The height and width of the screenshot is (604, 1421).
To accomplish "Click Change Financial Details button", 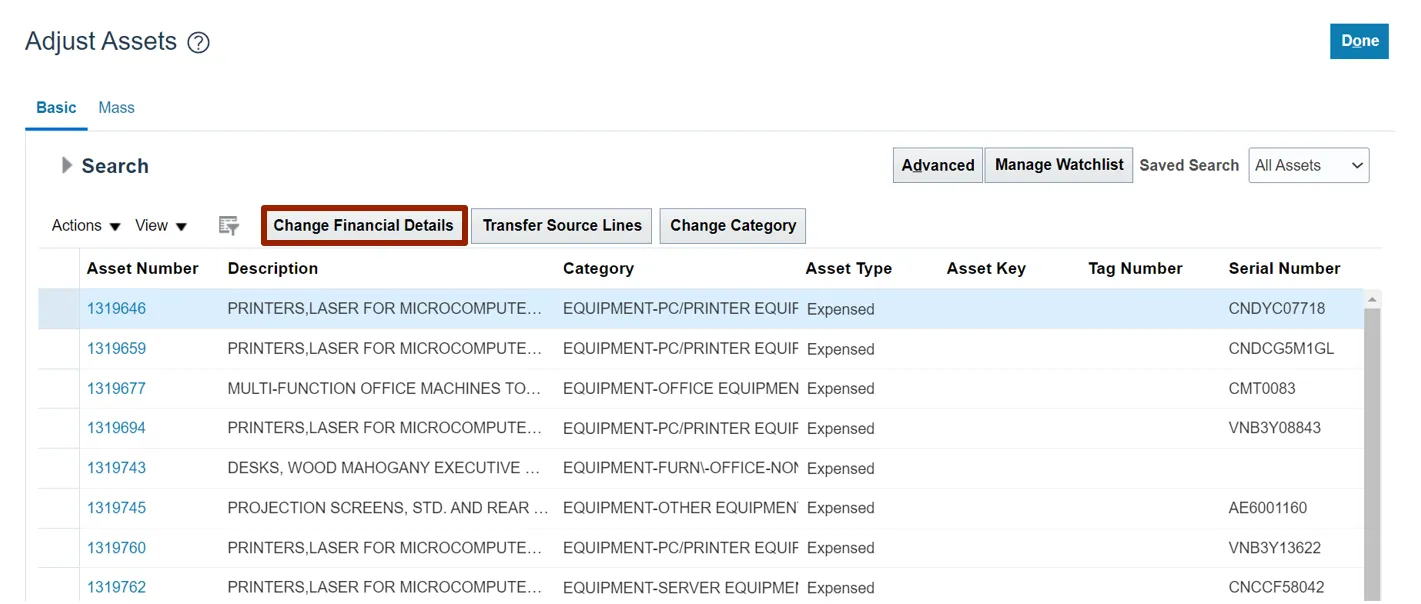I will 364,226.
